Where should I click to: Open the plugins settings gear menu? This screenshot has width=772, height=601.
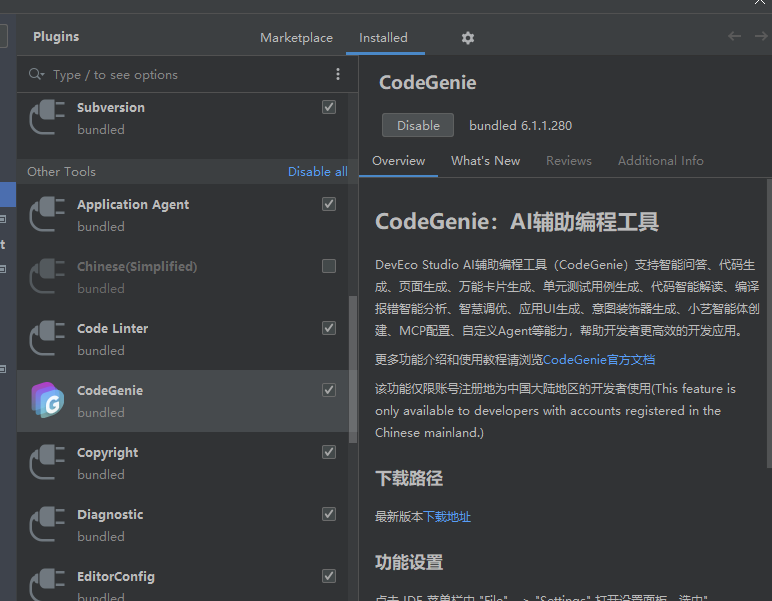pos(468,38)
